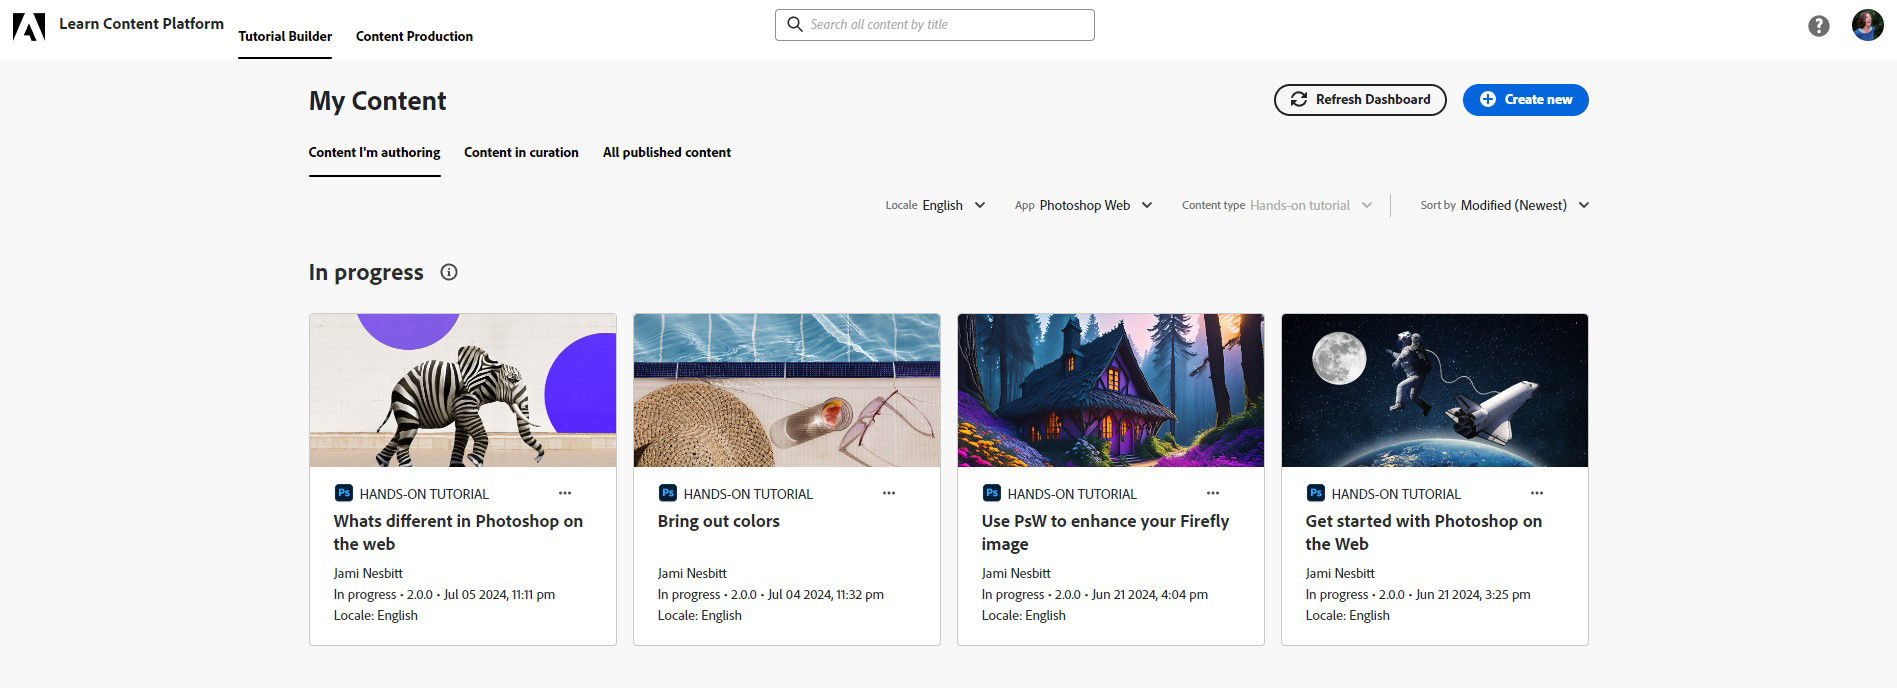Click the In progress section heading
The image size is (1897, 688).
(x=366, y=272)
